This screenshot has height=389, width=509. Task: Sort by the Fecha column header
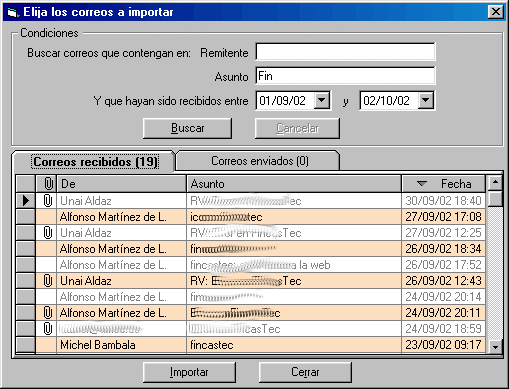[x=444, y=184]
